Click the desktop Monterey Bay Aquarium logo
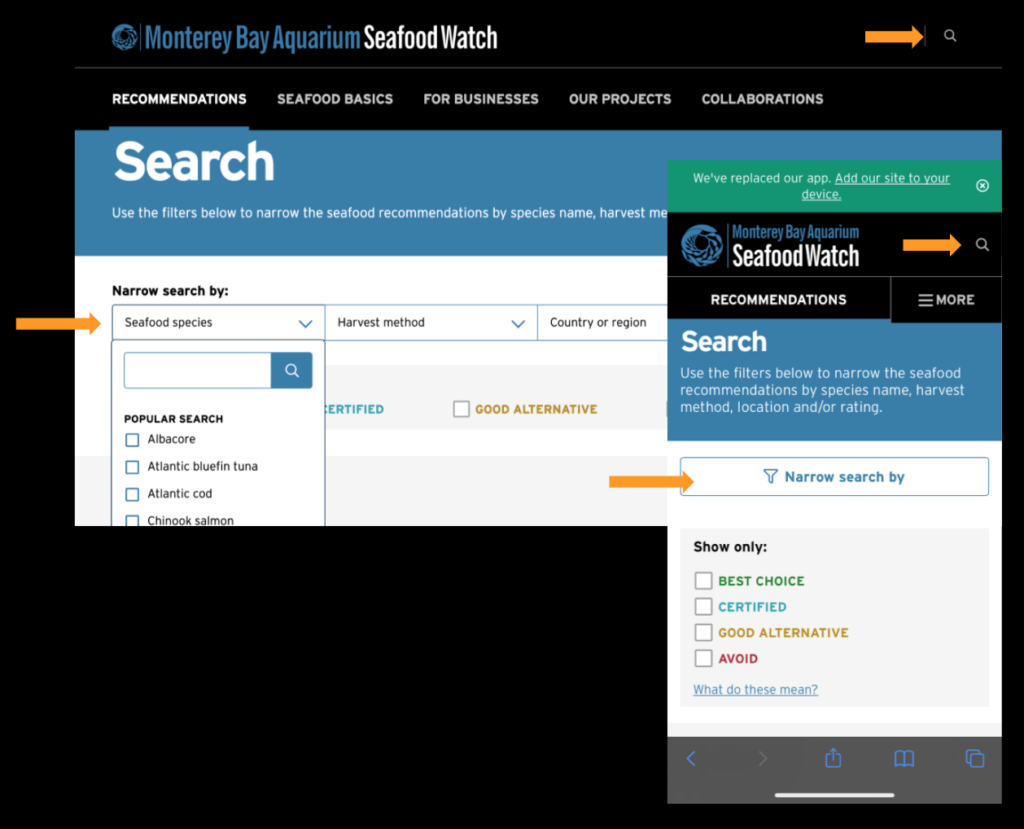Image resolution: width=1024 pixels, height=829 pixels. pos(304,37)
